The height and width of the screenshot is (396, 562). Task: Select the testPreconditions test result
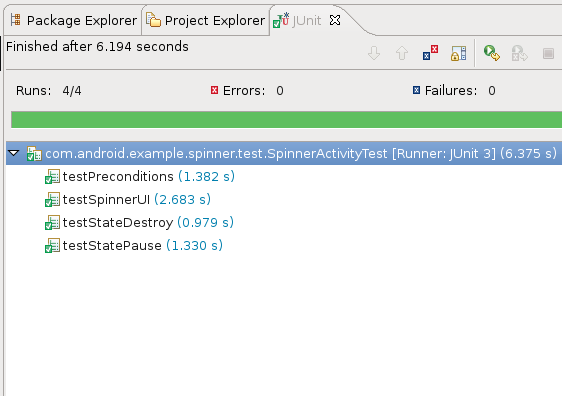(140, 176)
